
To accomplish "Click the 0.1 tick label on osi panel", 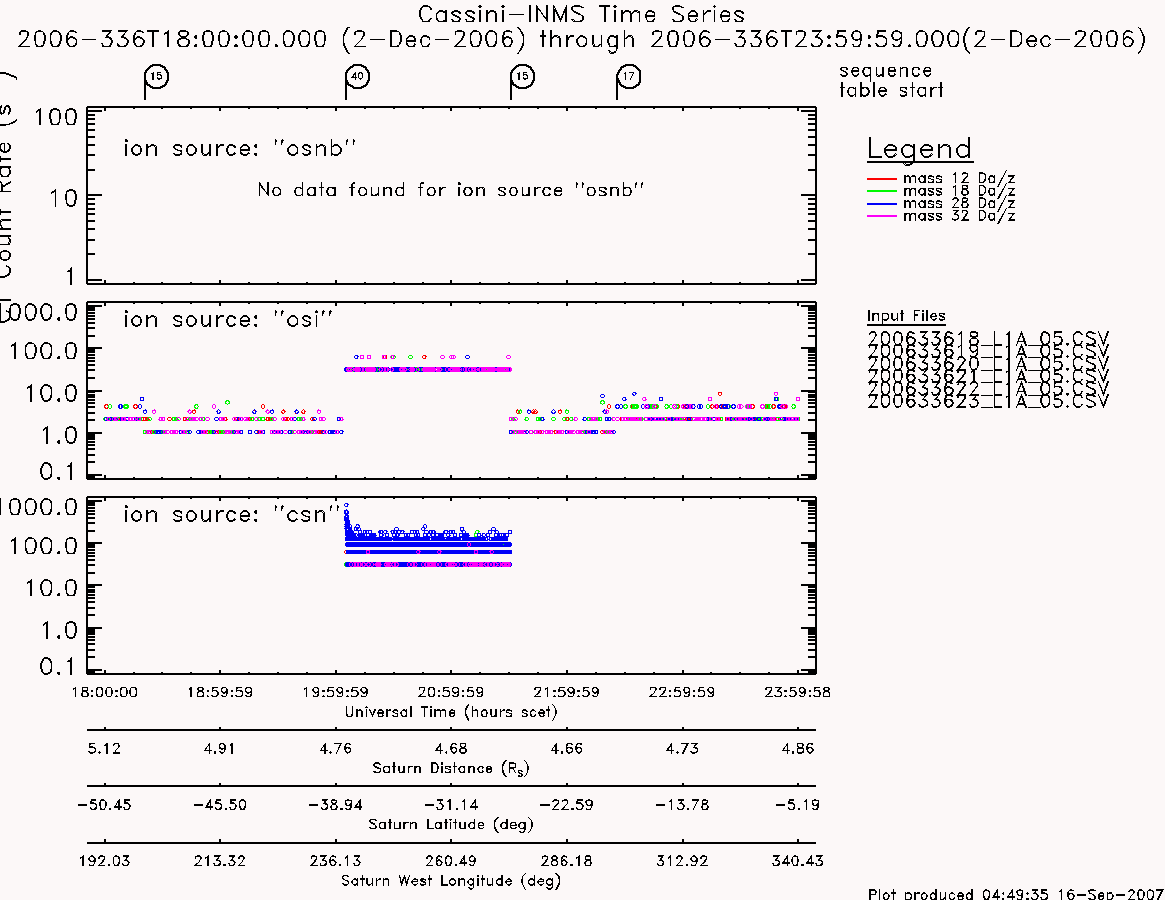I will click(x=58, y=471).
